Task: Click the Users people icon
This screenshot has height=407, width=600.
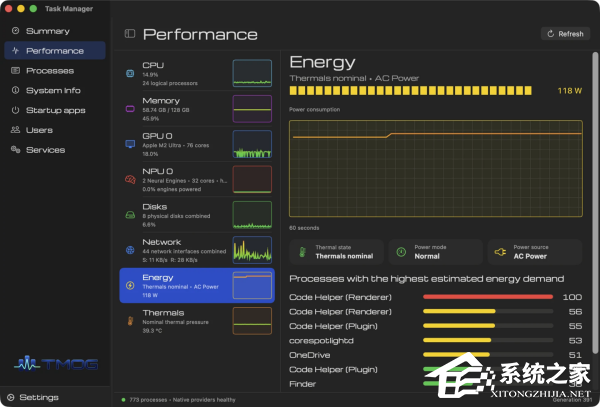Action: (x=15, y=130)
